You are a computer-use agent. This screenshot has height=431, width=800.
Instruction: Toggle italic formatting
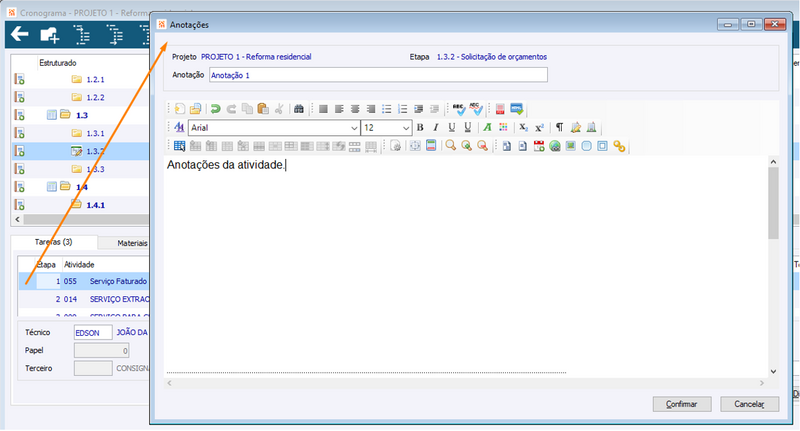(x=436, y=127)
